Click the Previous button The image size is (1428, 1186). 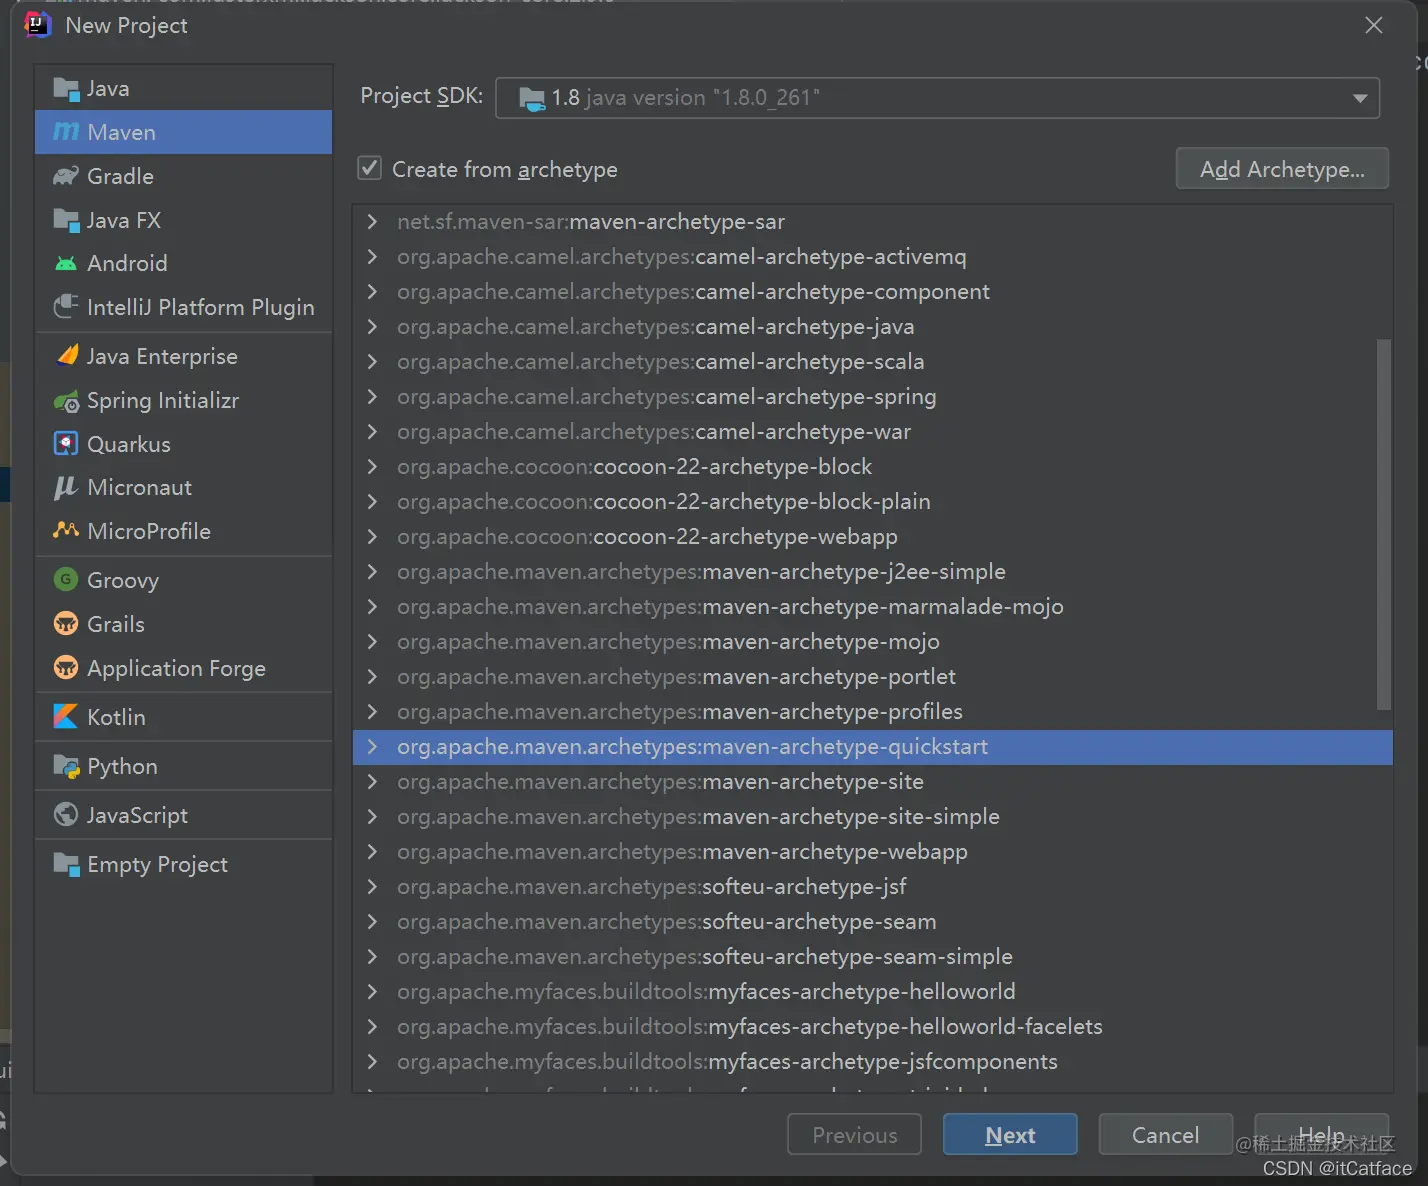855,1134
